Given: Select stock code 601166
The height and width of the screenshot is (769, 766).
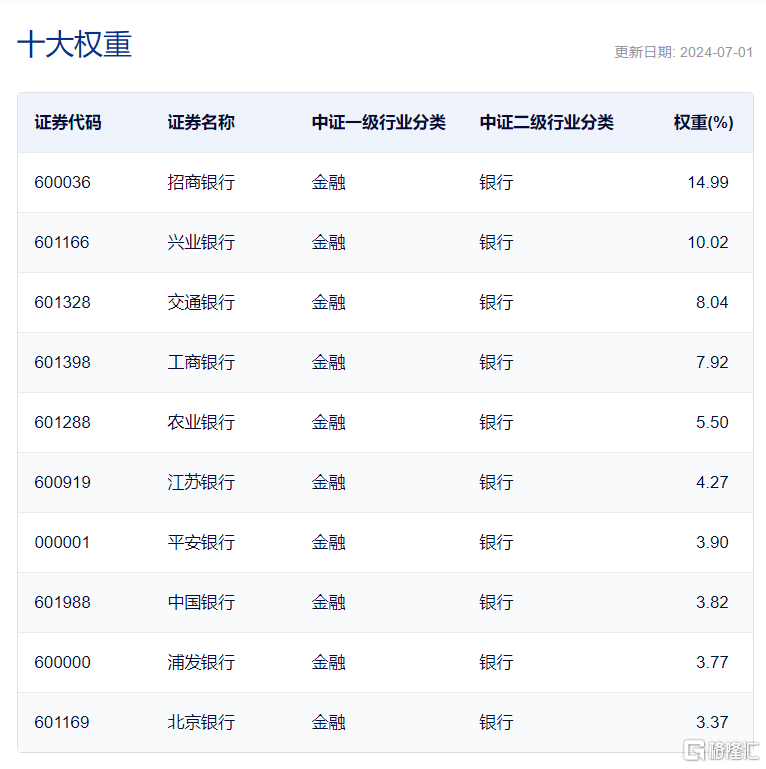Looking at the screenshot, I should tap(62, 242).
